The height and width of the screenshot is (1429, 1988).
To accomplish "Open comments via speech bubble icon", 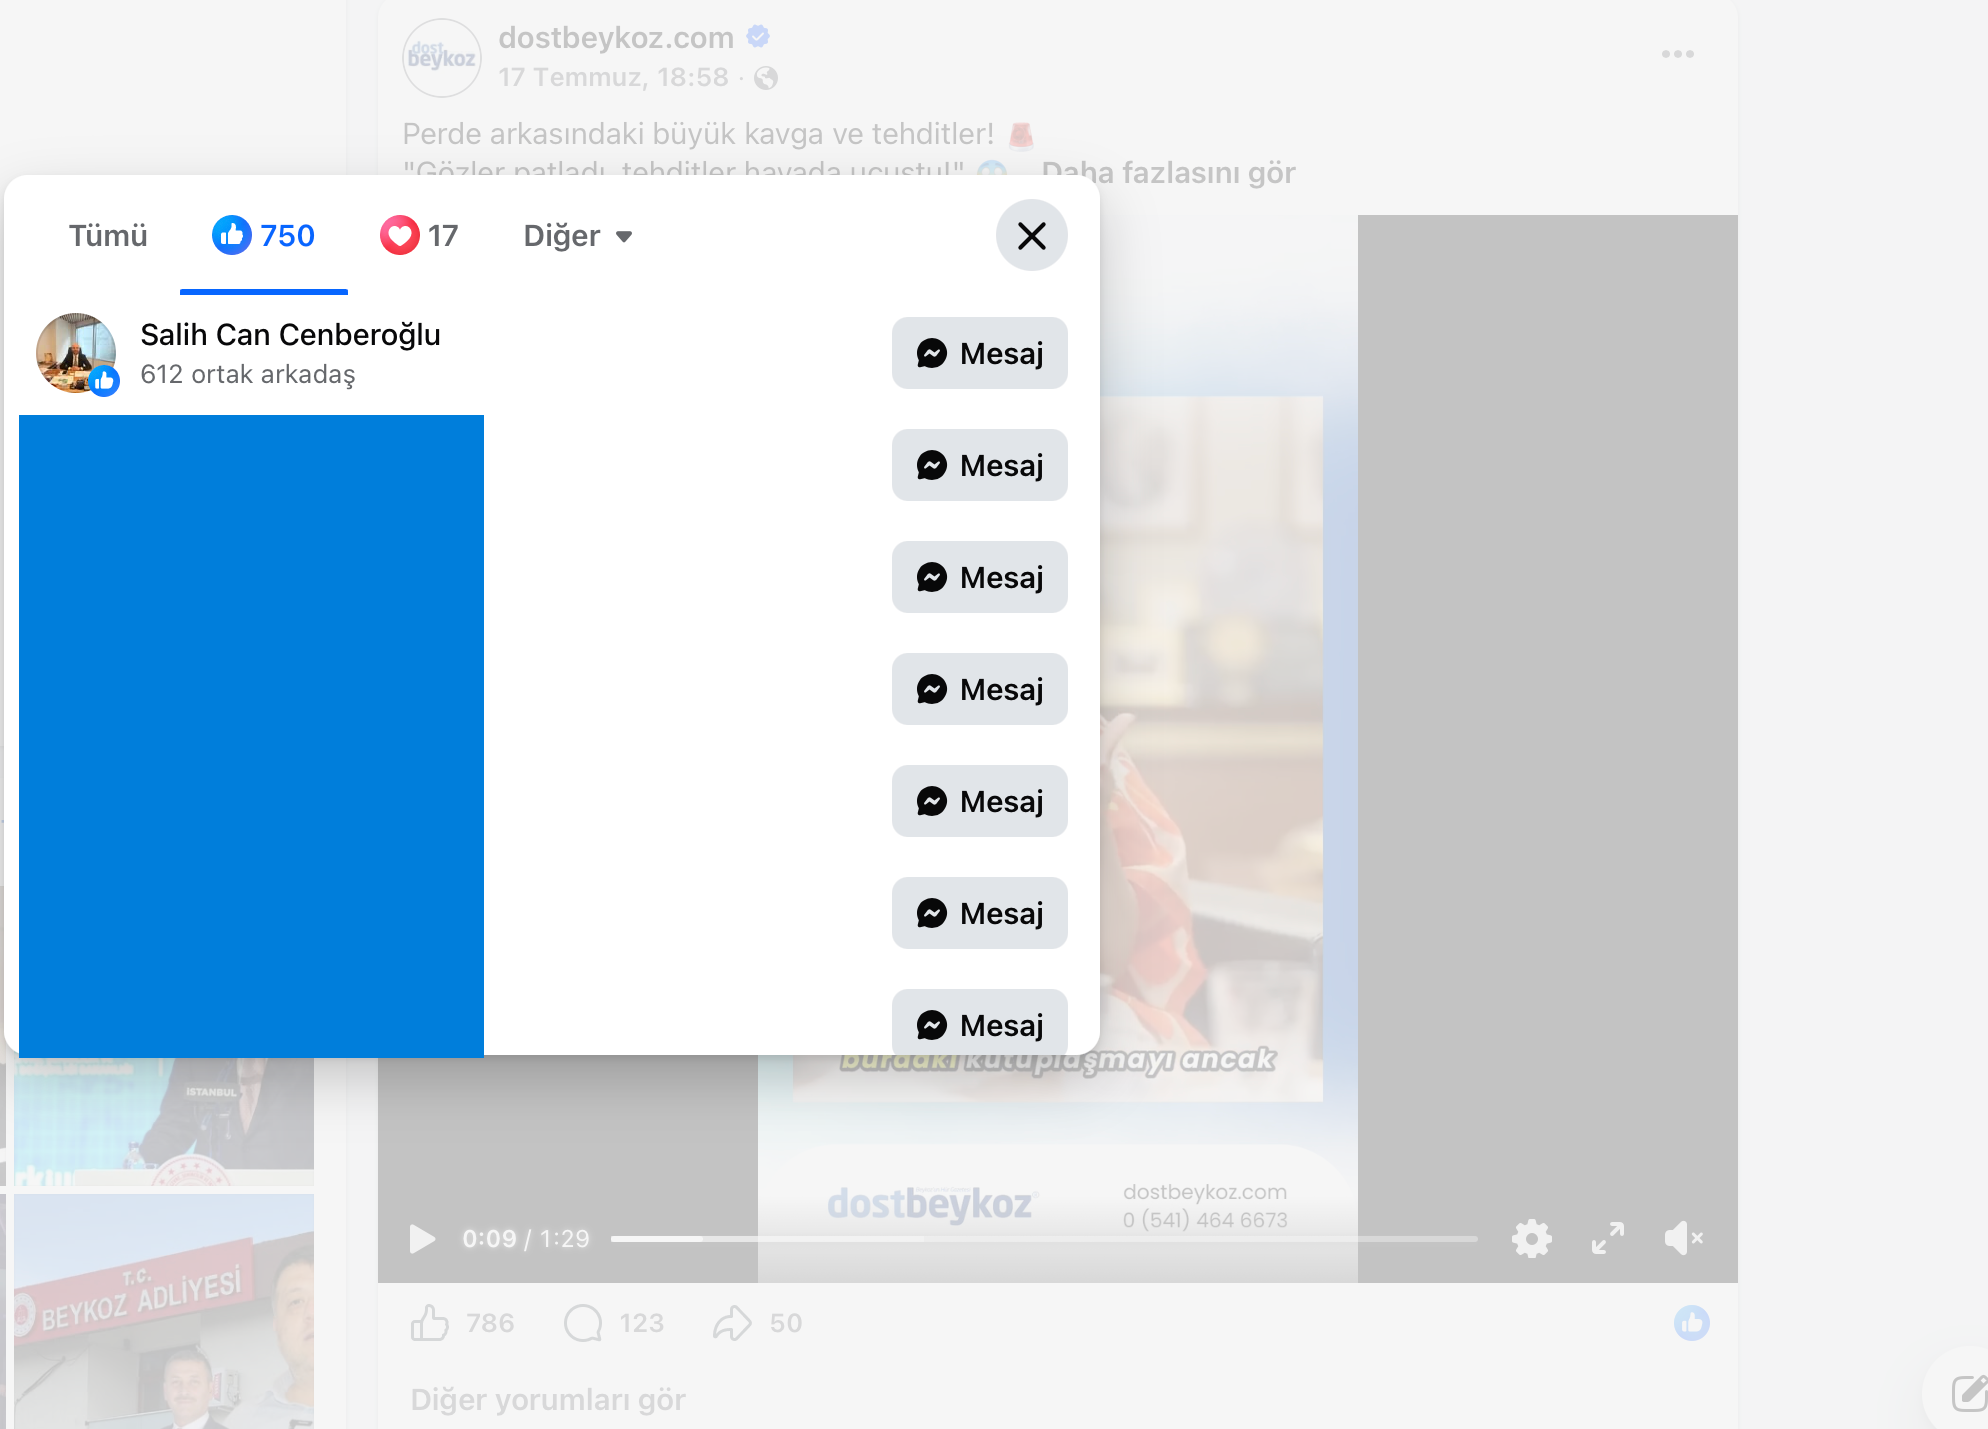I will tap(583, 1323).
